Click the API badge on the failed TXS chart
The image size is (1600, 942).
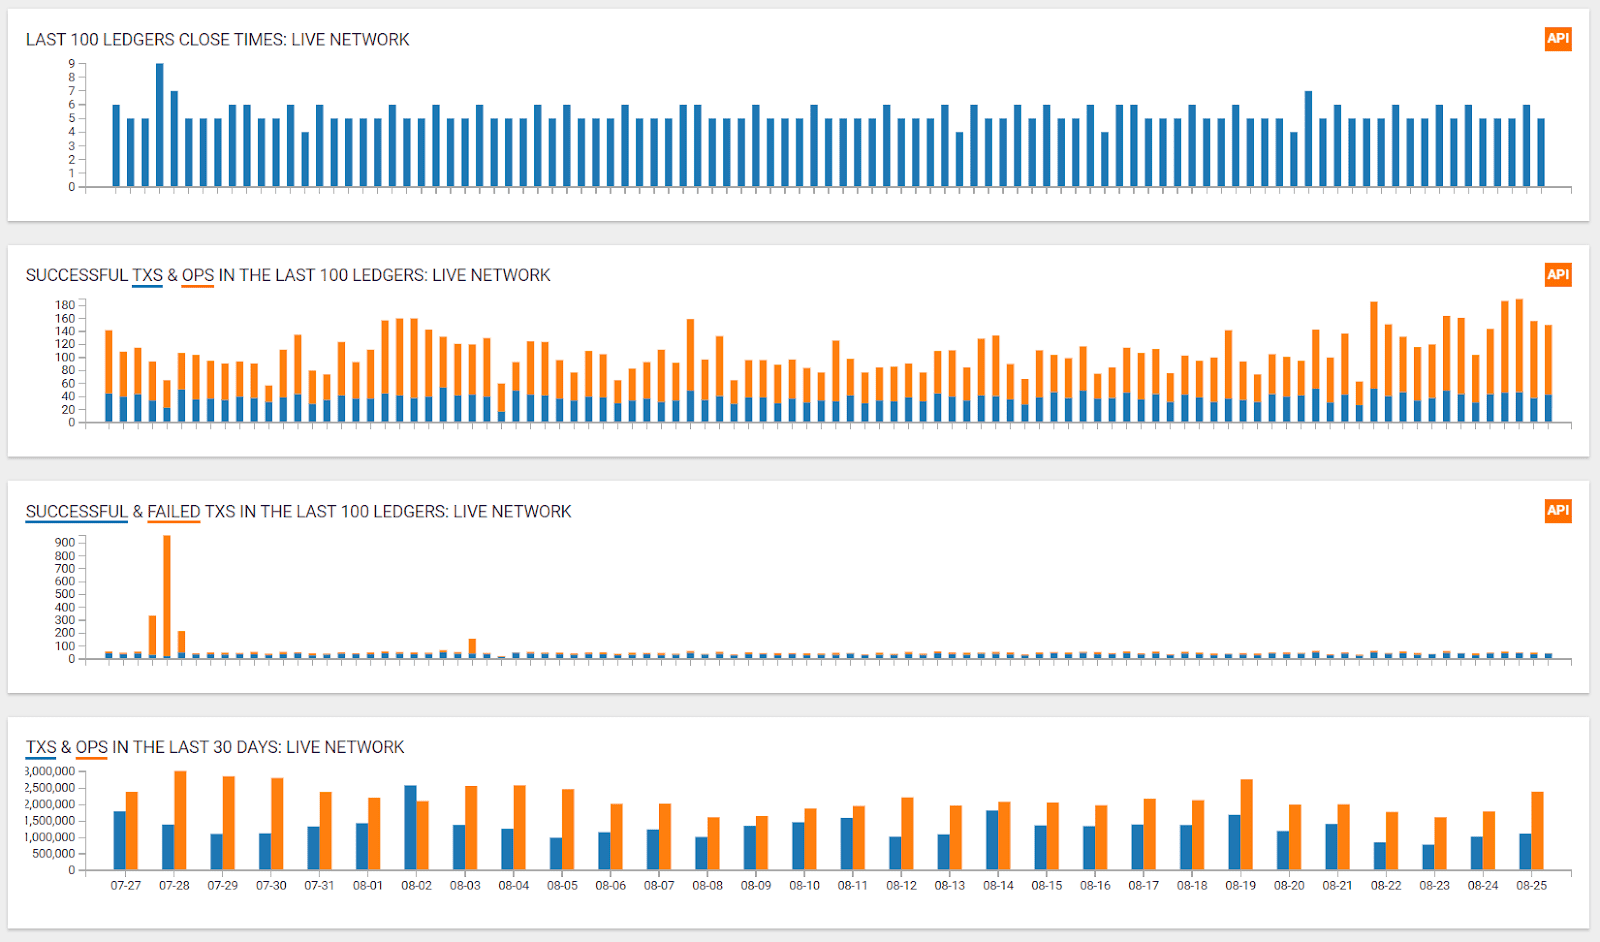coord(1557,511)
